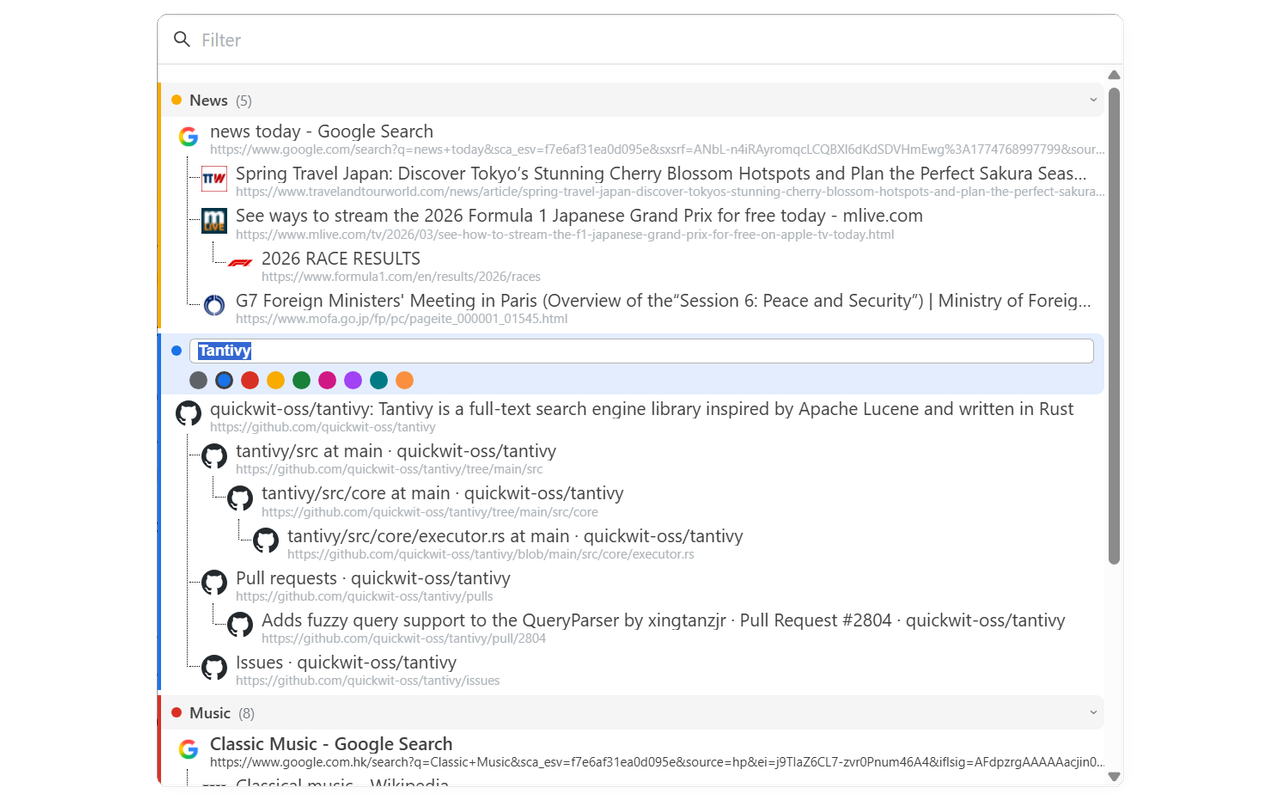Open the Formula 1 Japanese Grand Prix stream tab
This screenshot has width=1280, height=800.
click(x=579, y=215)
